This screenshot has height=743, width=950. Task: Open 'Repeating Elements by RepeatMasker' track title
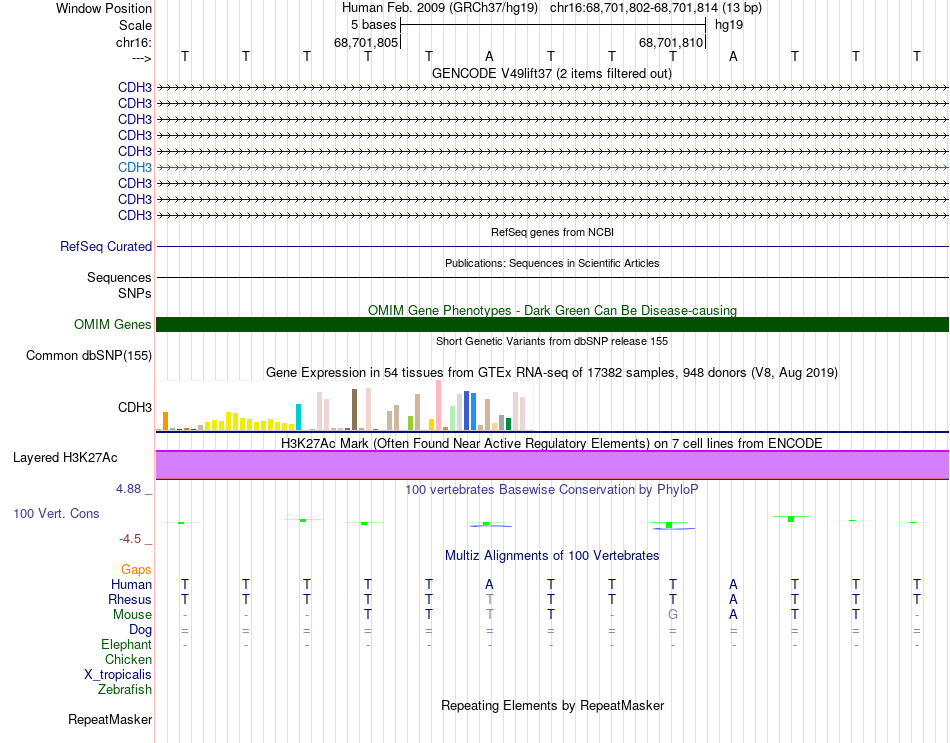click(x=552, y=706)
